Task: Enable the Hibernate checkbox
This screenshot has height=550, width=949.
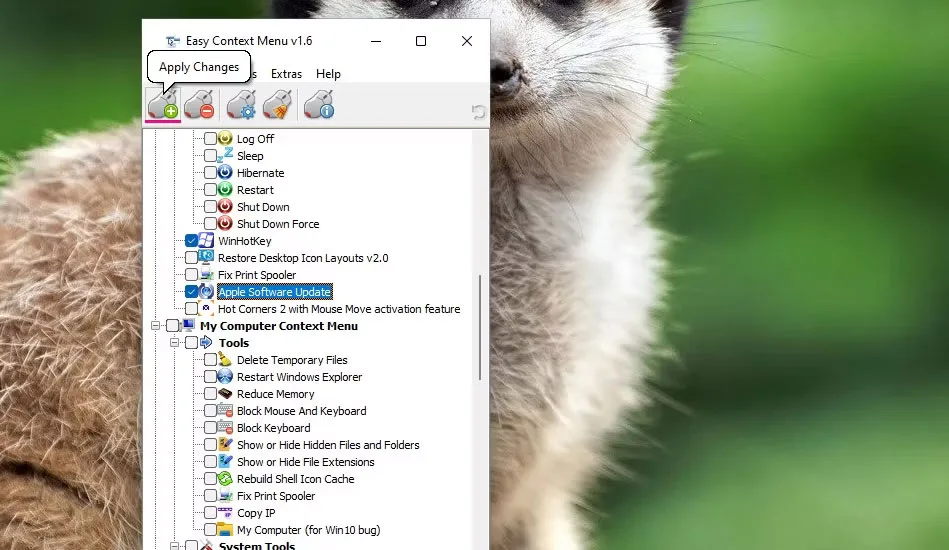Action: pos(210,172)
